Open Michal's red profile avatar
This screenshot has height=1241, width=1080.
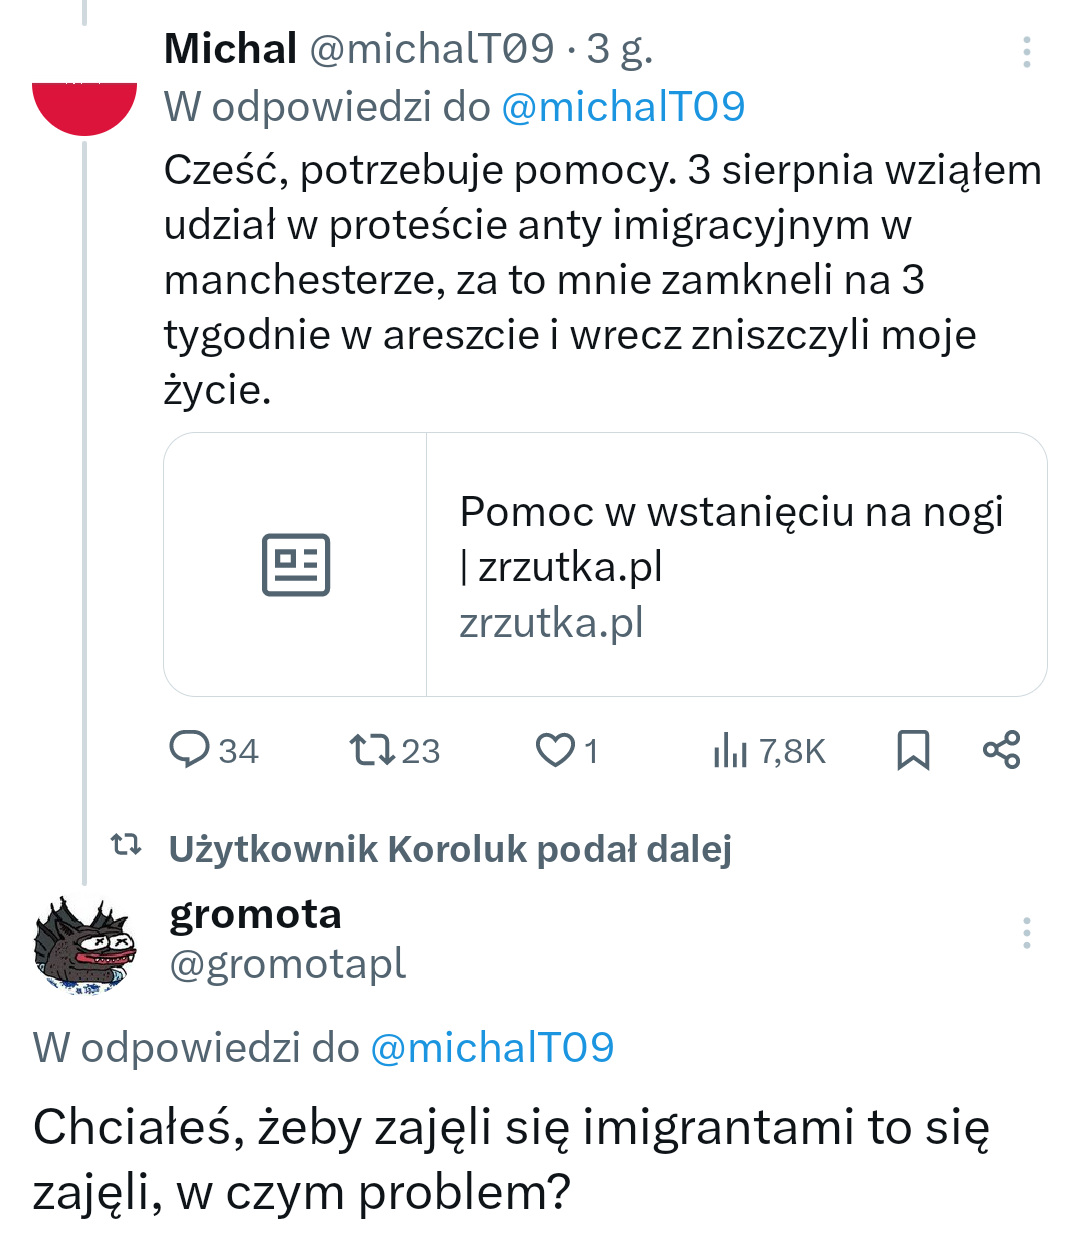click(84, 103)
